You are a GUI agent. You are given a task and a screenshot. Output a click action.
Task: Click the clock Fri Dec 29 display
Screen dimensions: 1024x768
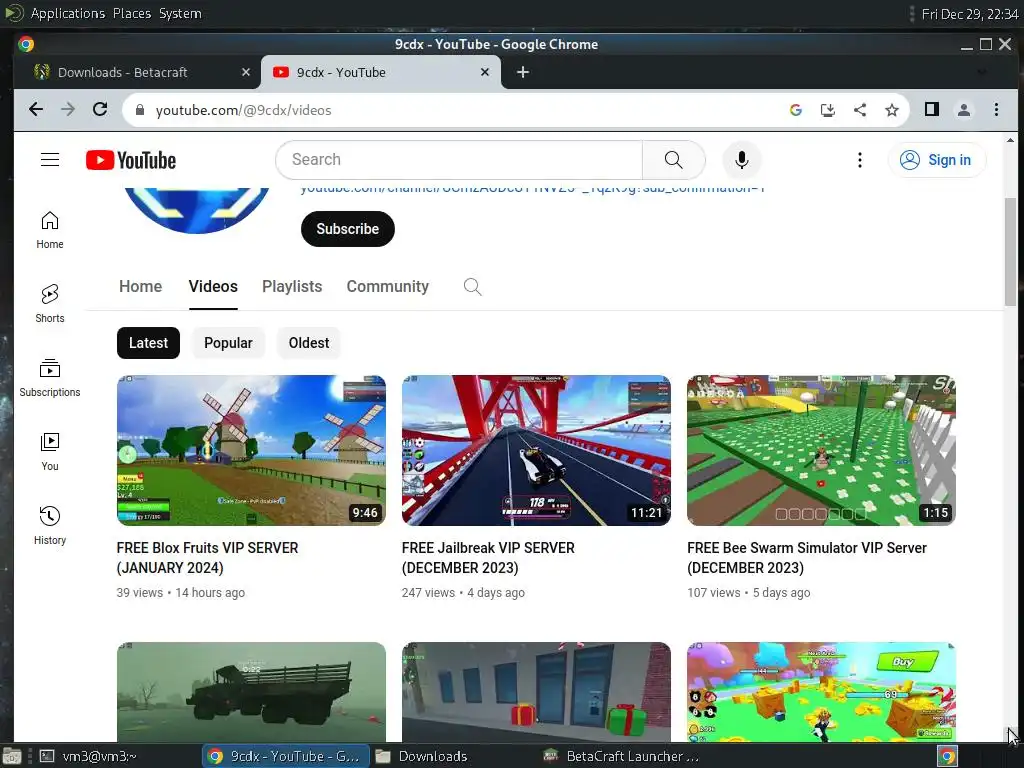pyautogui.click(x=970, y=14)
